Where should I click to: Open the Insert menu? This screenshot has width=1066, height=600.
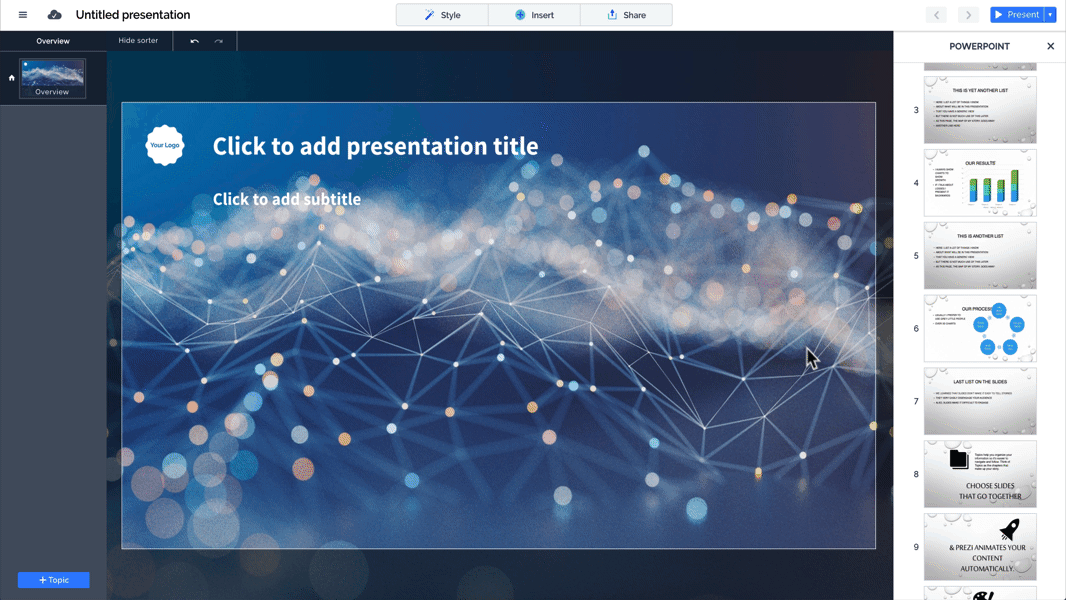pyautogui.click(x=534, y=14)
